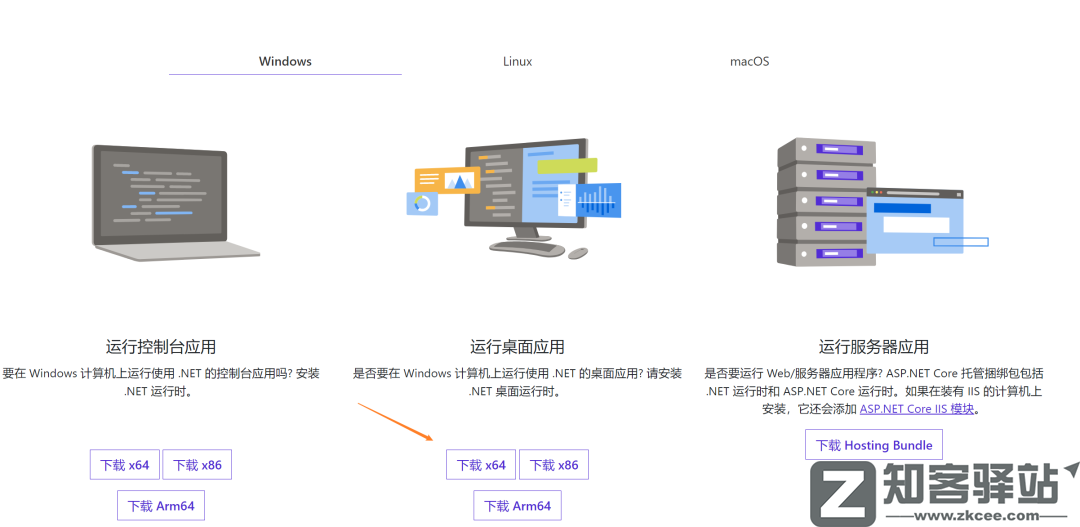Screen dimensions: 1080x527
Task: Switch to the Windows tab
Action: tap(285, 61)
